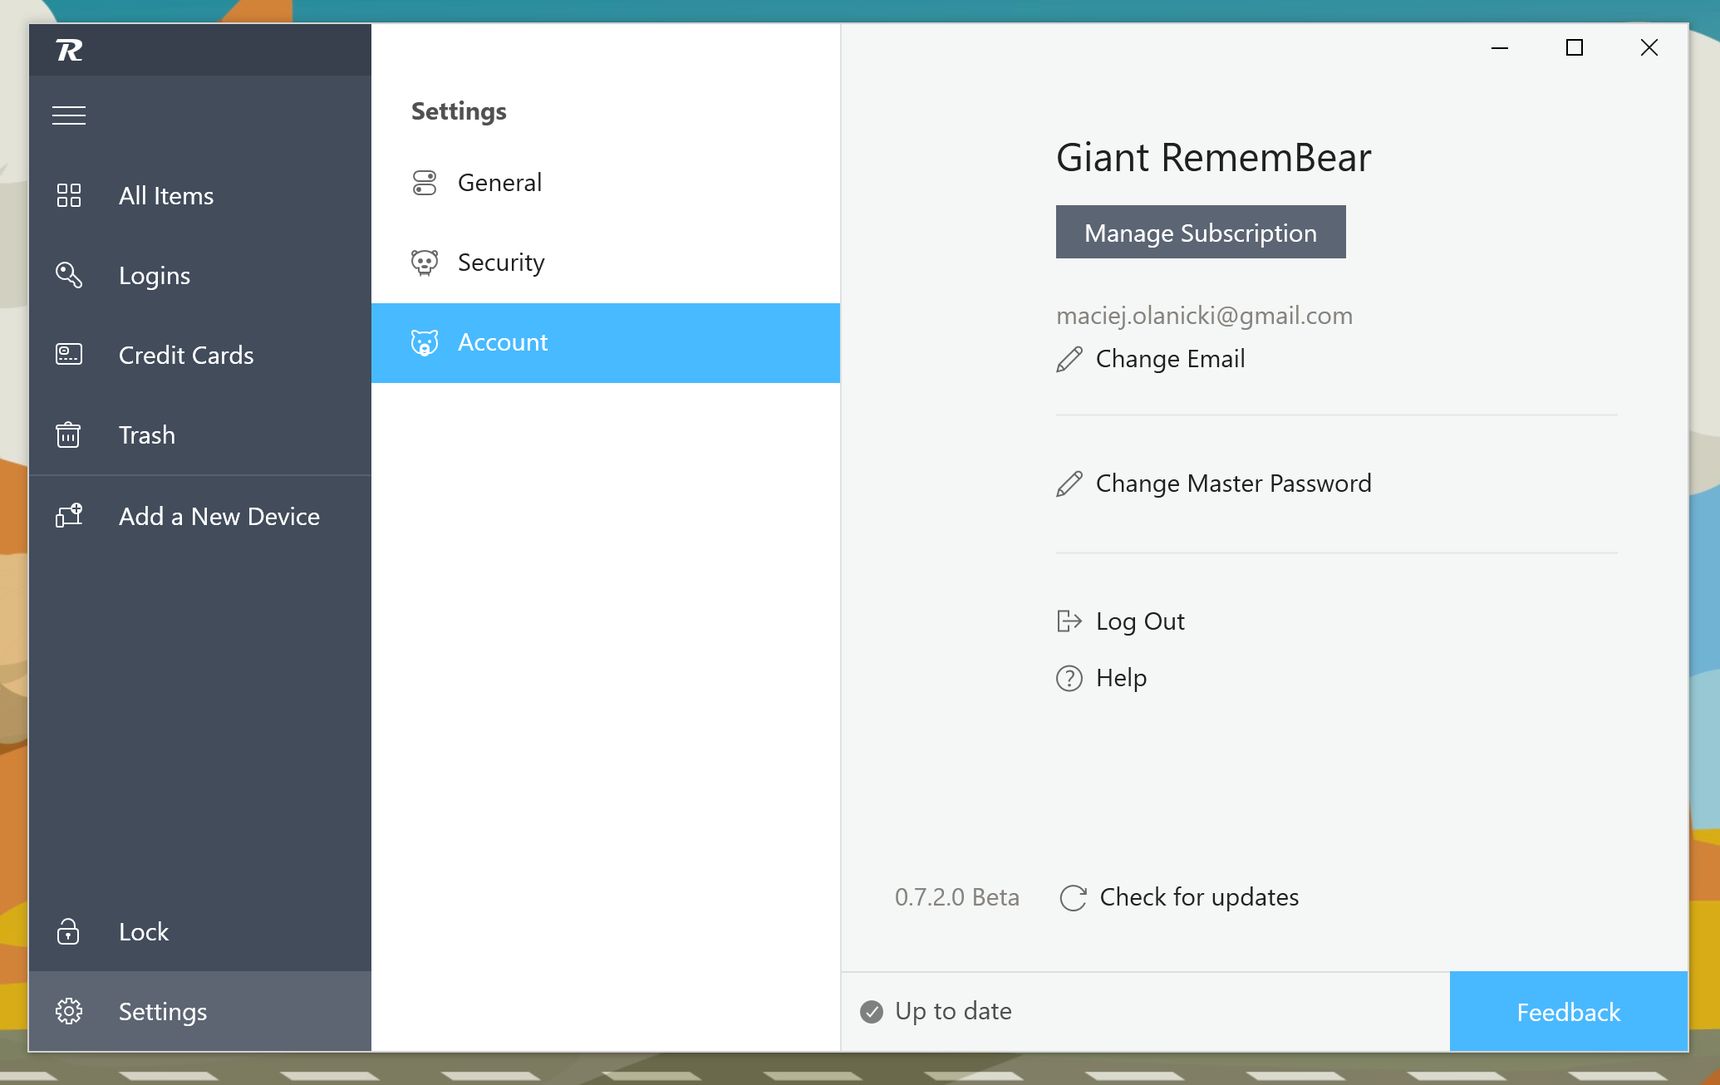
Task: Click the RememBear logo icon
Action: pos(69,50)
